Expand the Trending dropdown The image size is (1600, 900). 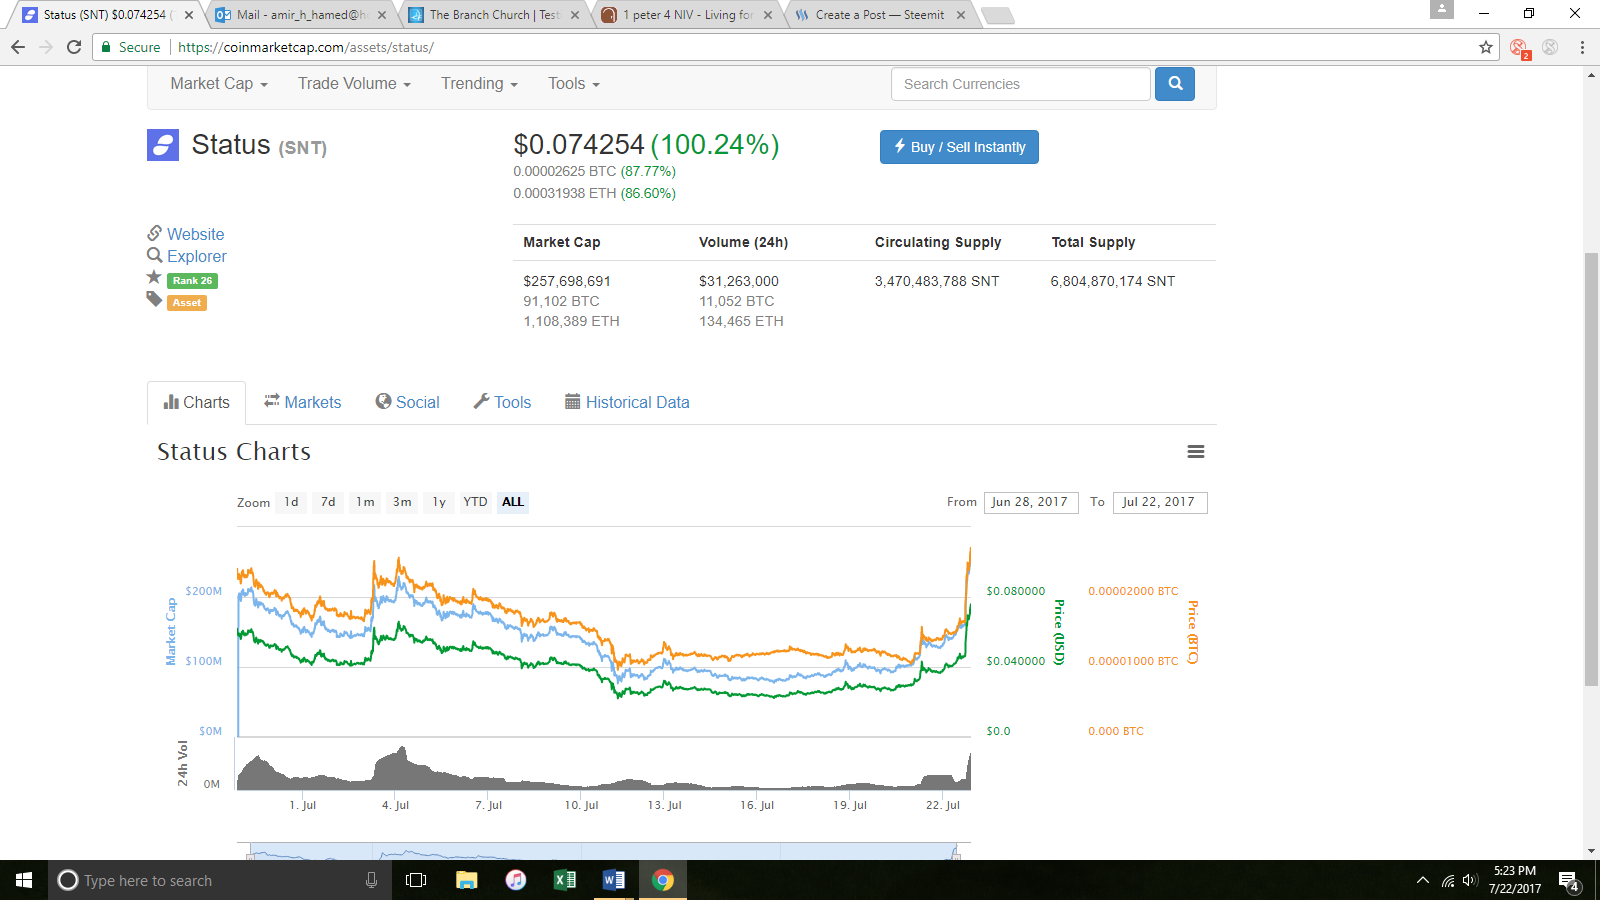click(479, 84)
